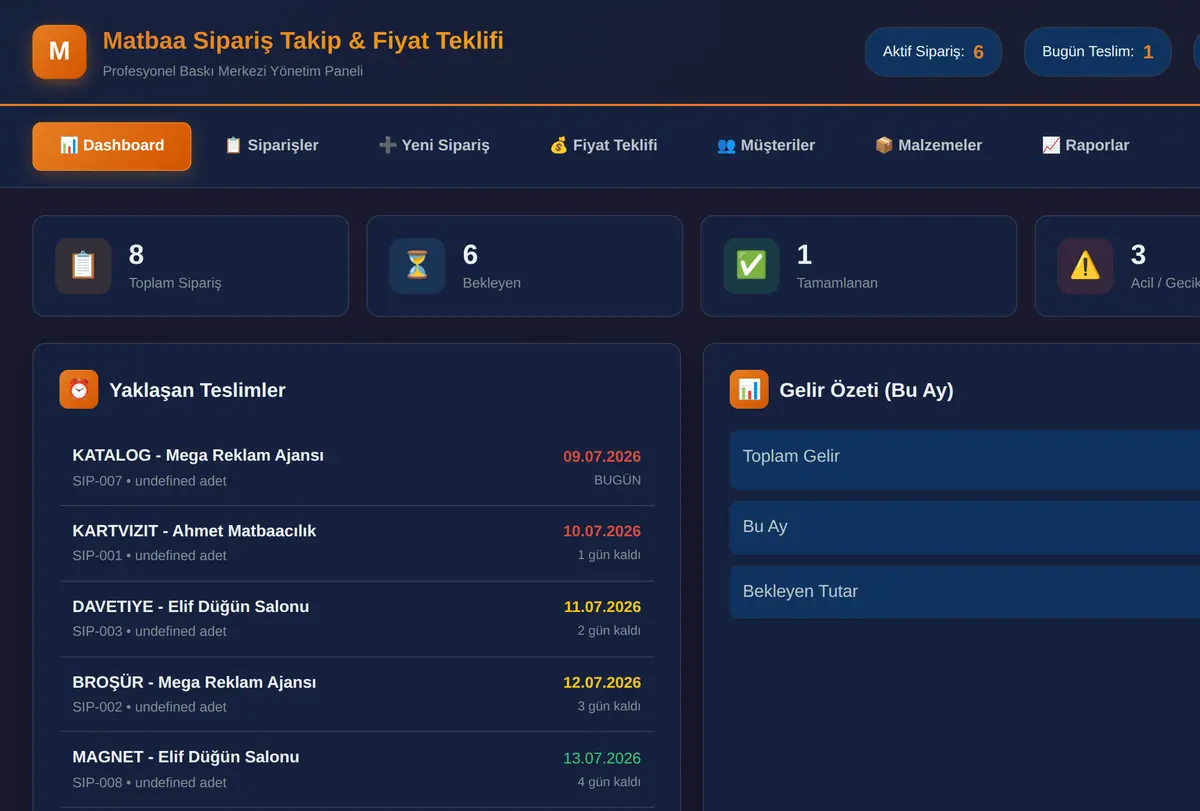Click the '3 gün kaldı' label
This screenshot has width=1200, height=811.
[609, 706]
